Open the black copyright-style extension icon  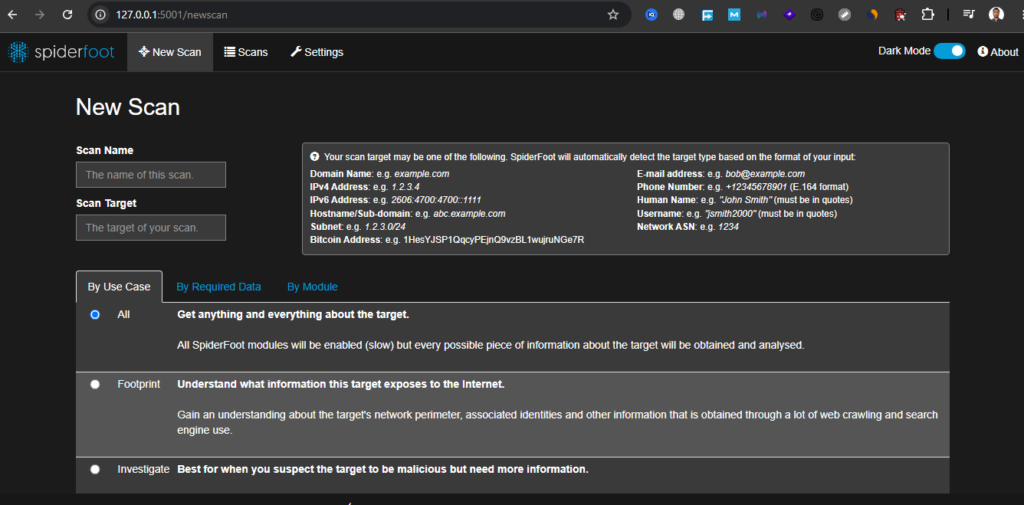(x=816, y=14)
